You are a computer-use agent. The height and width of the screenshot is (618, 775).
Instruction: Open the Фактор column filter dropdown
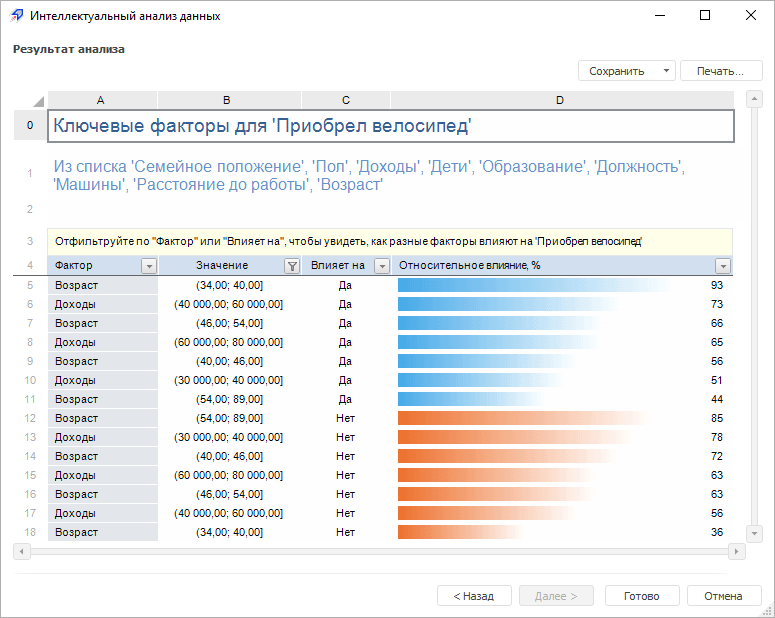(x=149, y=266)
